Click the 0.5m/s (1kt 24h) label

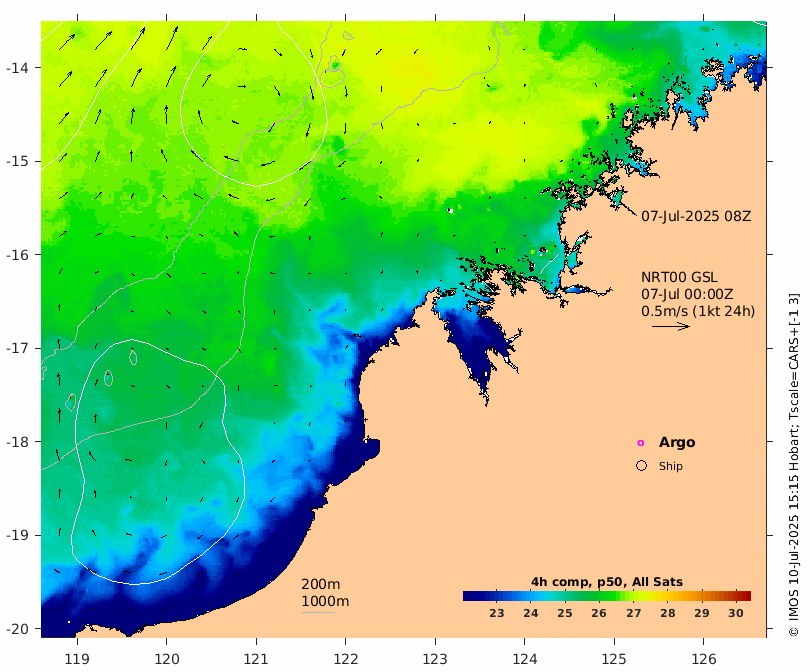698,311
